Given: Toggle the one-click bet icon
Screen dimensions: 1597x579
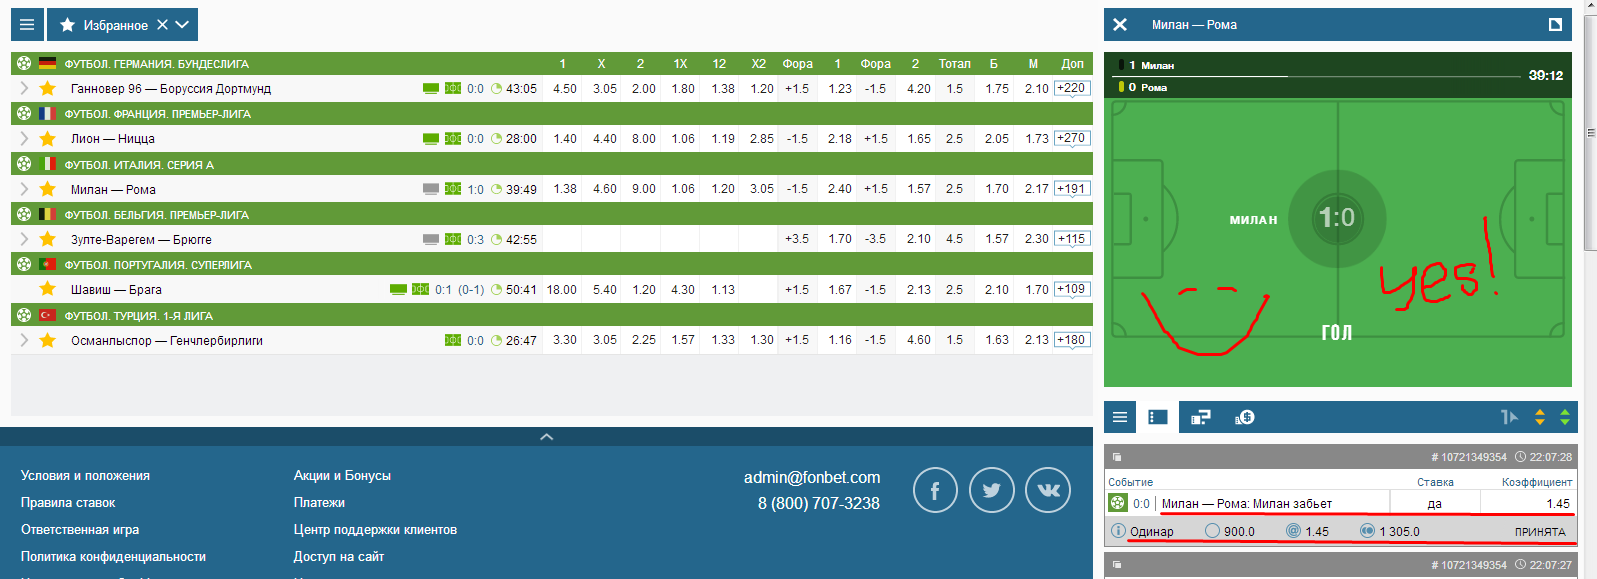Looking at the screenshot, I should point(1509,417).
